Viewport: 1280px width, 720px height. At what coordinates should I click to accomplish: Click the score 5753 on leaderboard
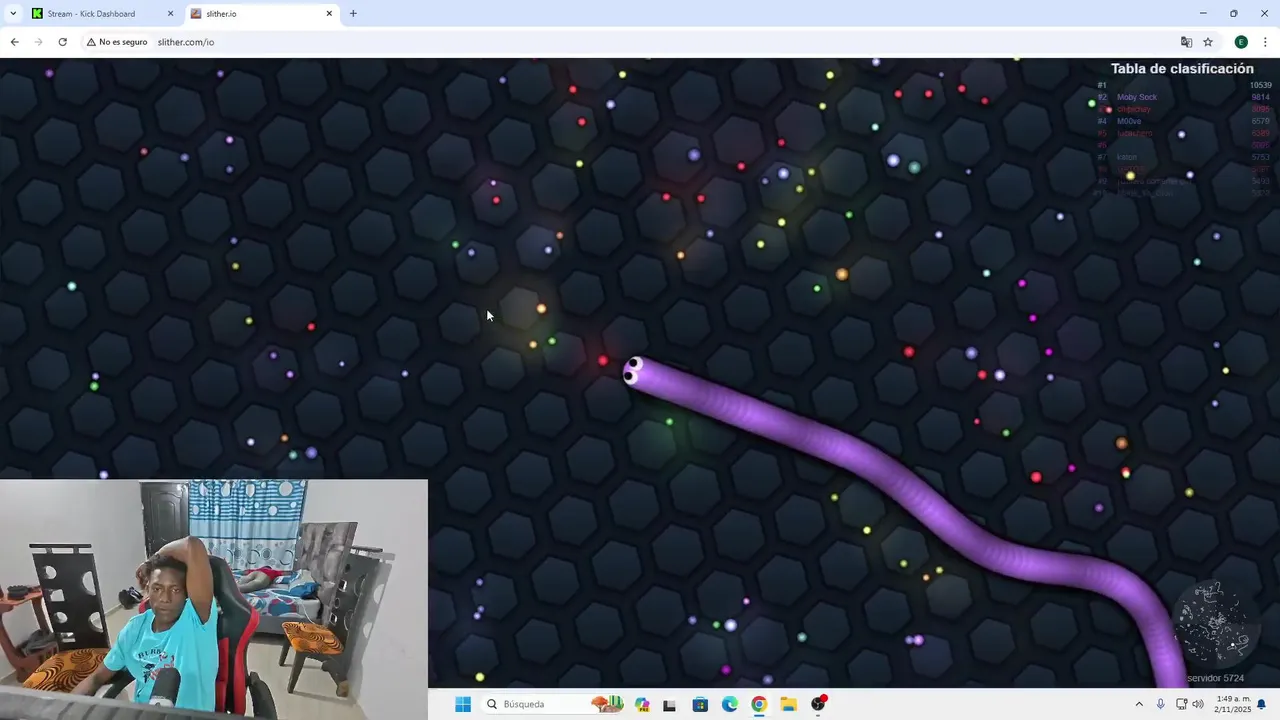[x=1261, y=157]
